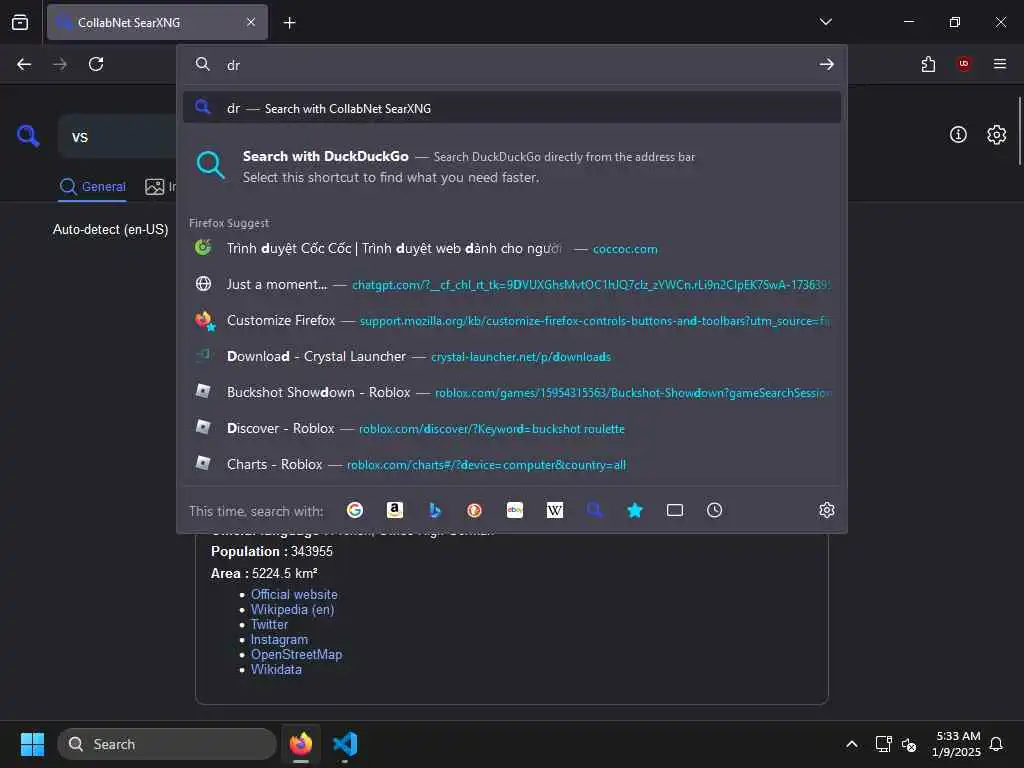Search this time with CollabNet SearXNG icon
Screen dimensions: 1024x768
click(594, 510)
